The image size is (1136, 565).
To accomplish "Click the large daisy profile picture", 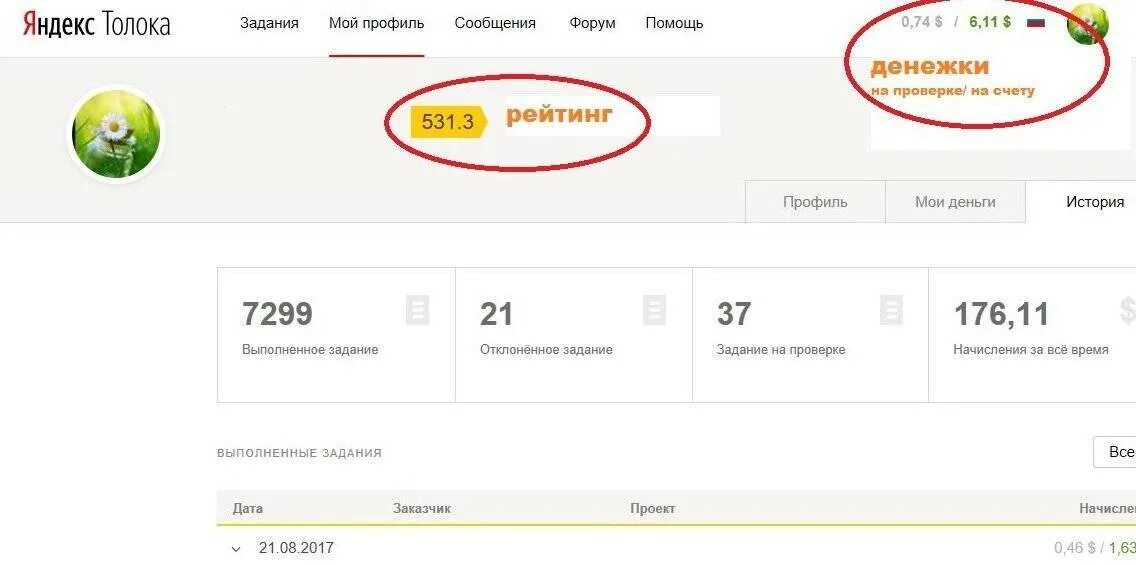I will (x=116, y=134).
